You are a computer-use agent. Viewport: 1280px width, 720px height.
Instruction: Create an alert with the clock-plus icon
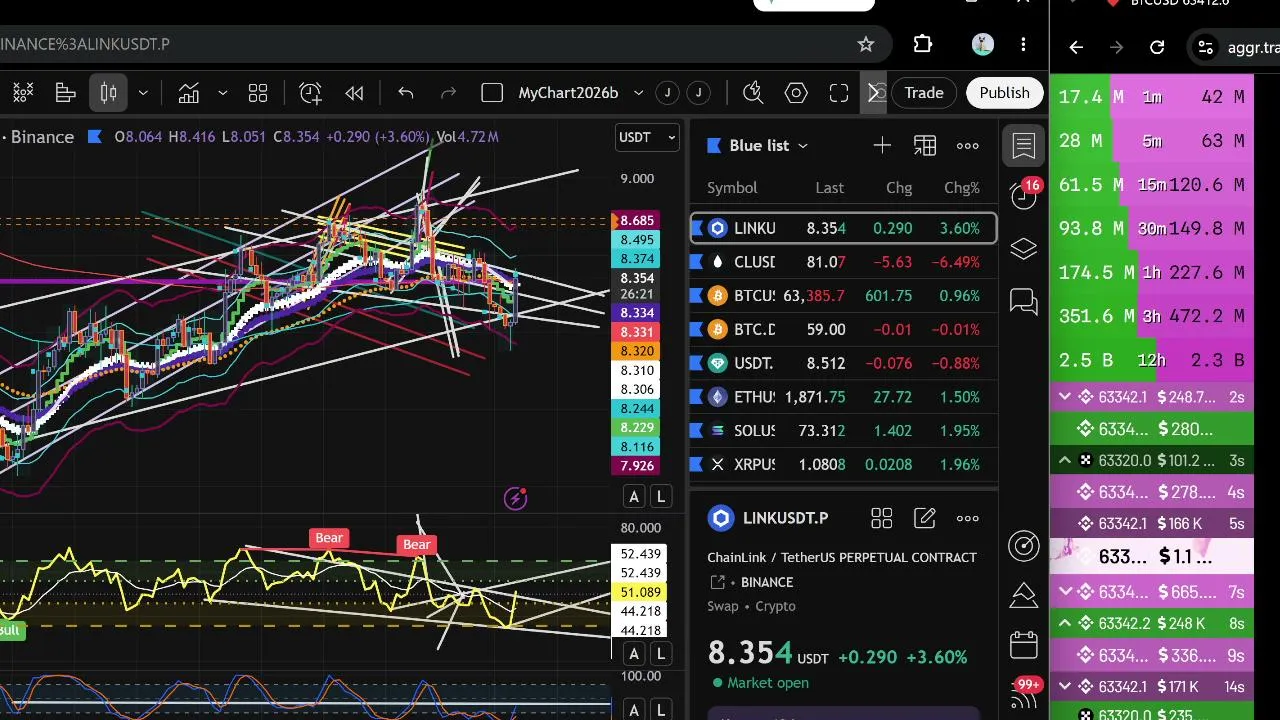pyautogui.click(x=311, y=93)
